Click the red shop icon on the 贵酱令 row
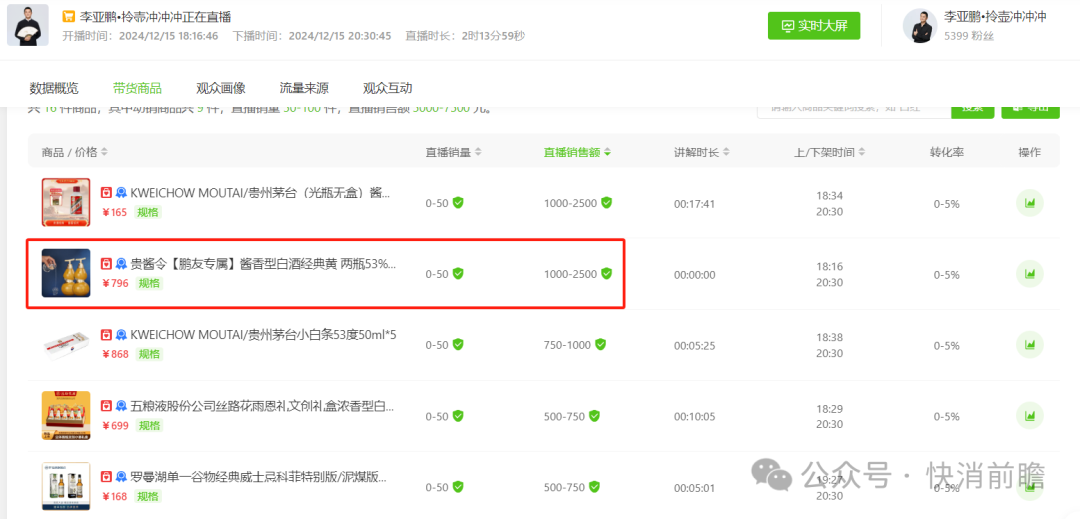Image resolution: width=1080 pixels, height=519 pixels. 106,263
